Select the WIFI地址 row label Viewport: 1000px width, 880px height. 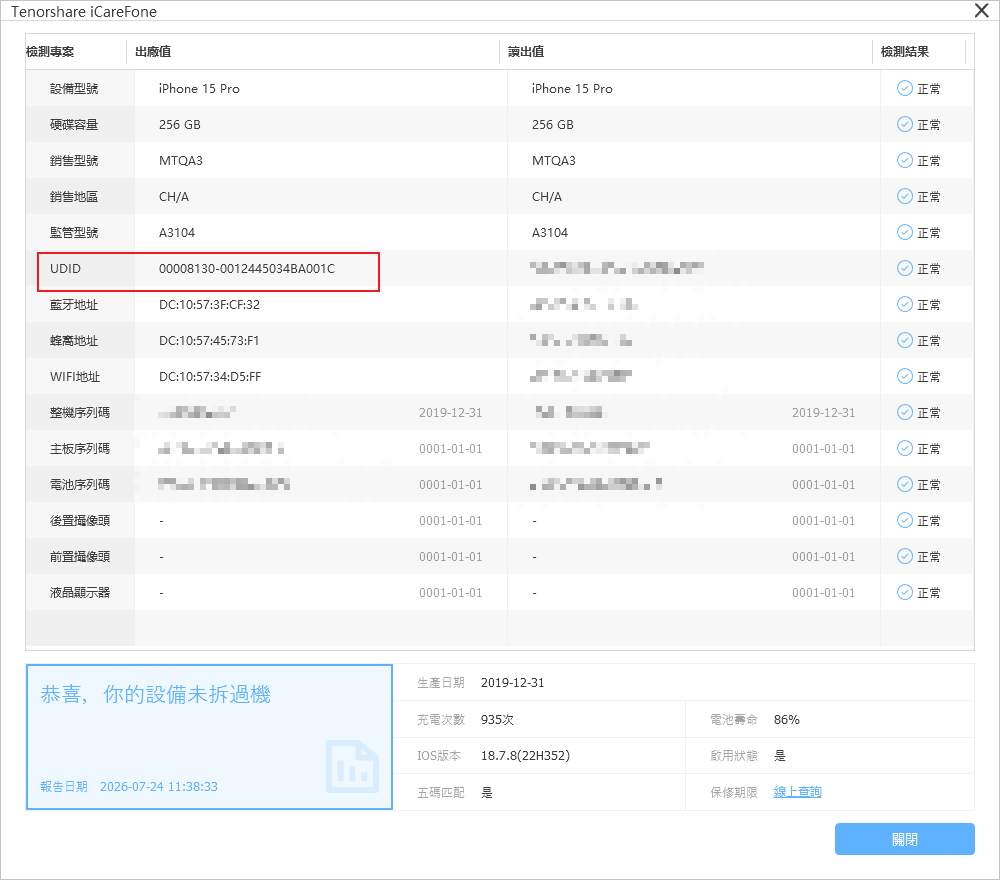pos(75,377)
